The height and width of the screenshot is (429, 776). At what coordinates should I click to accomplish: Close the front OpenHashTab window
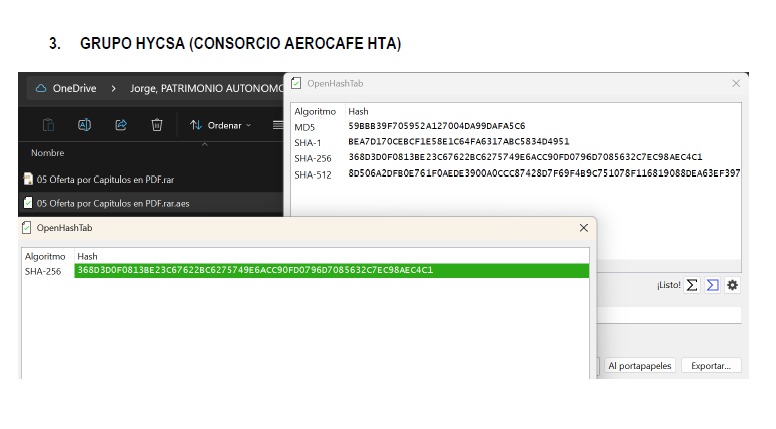coord(584,228)
